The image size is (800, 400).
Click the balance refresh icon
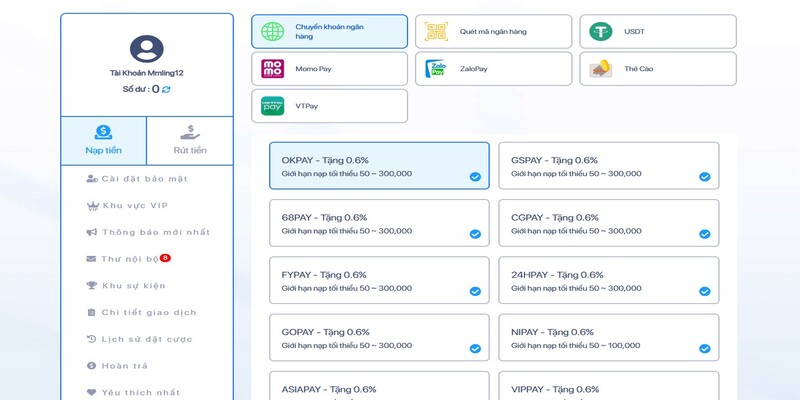click(x=166, y=90)
